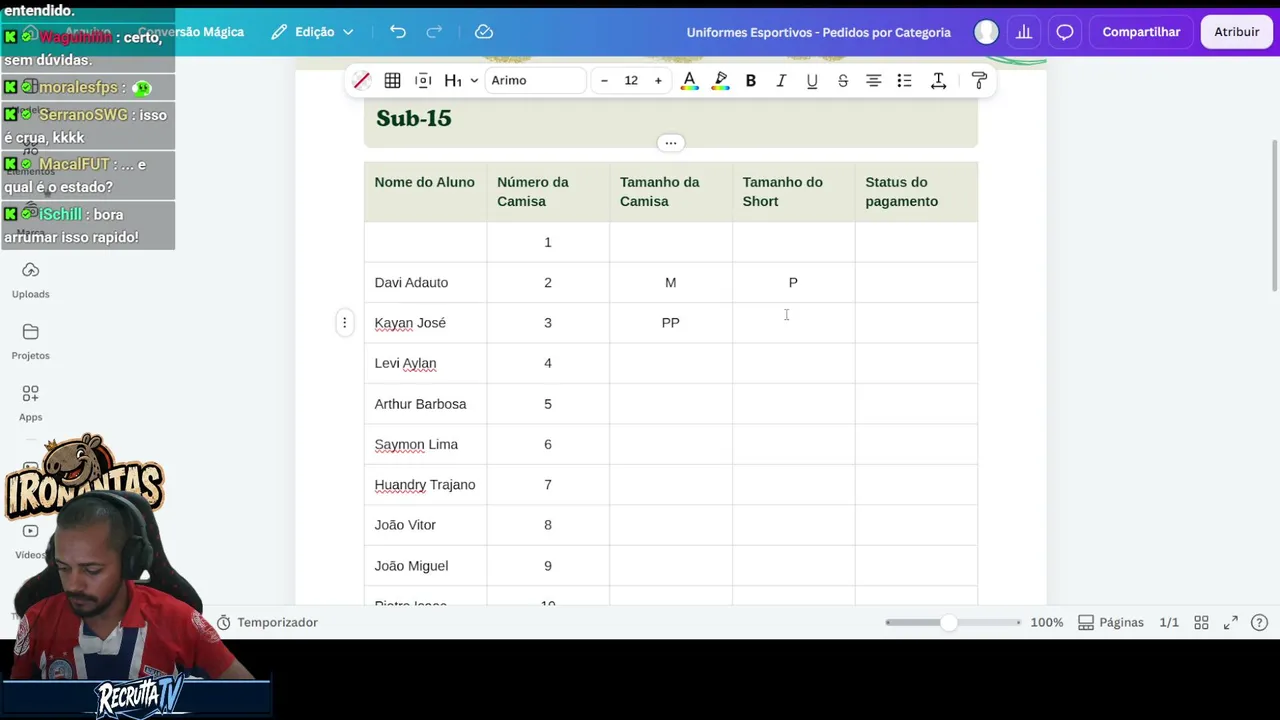
Task: Select the Kayan José name cell
Action: click(425, 322)
